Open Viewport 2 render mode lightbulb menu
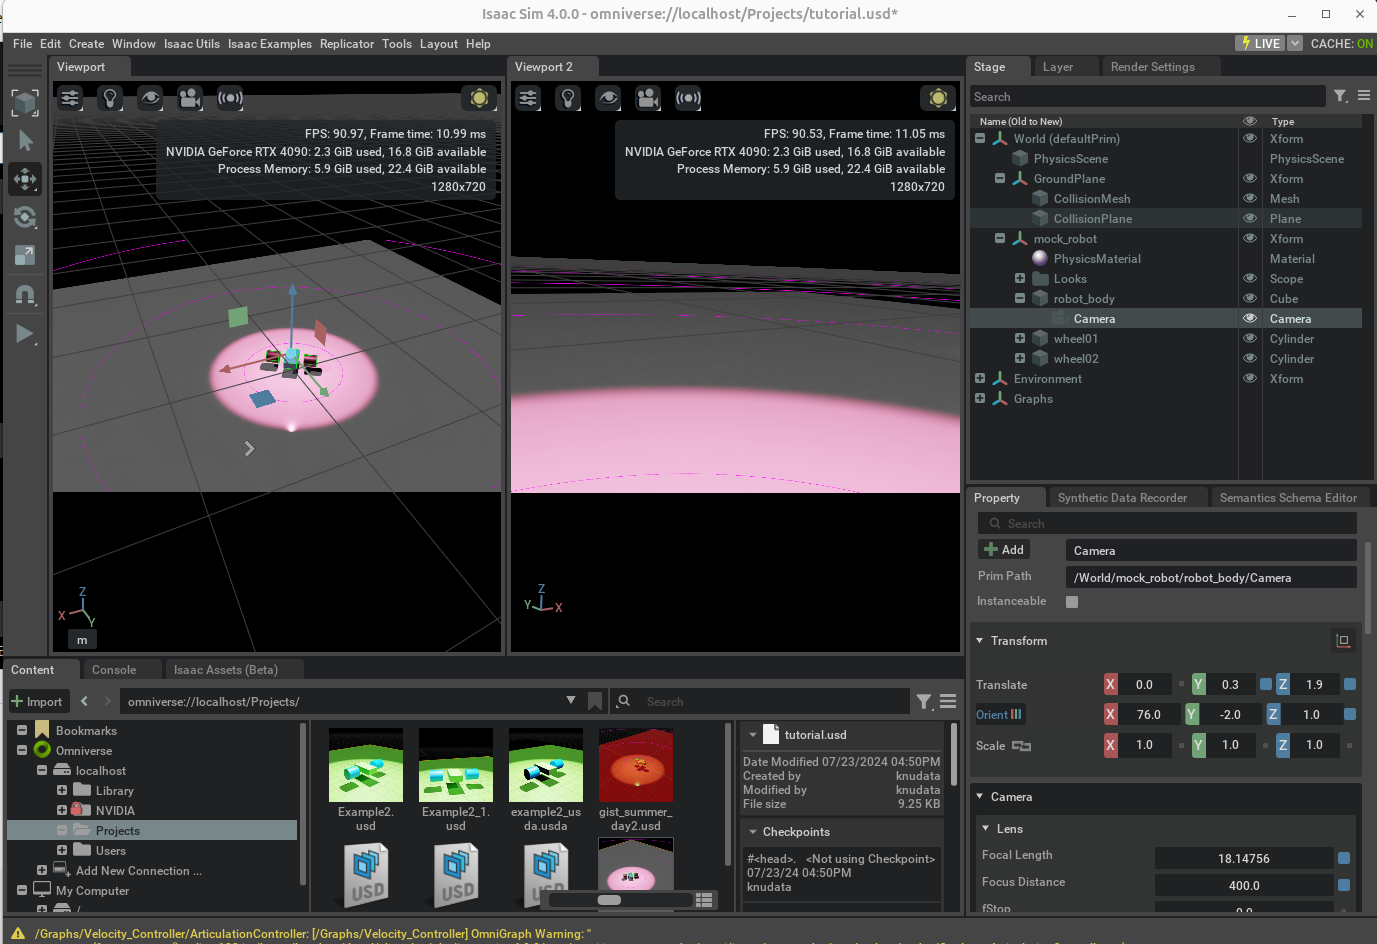The height and width of the screenshot is (944, 1377). click(x=568, y=98)
